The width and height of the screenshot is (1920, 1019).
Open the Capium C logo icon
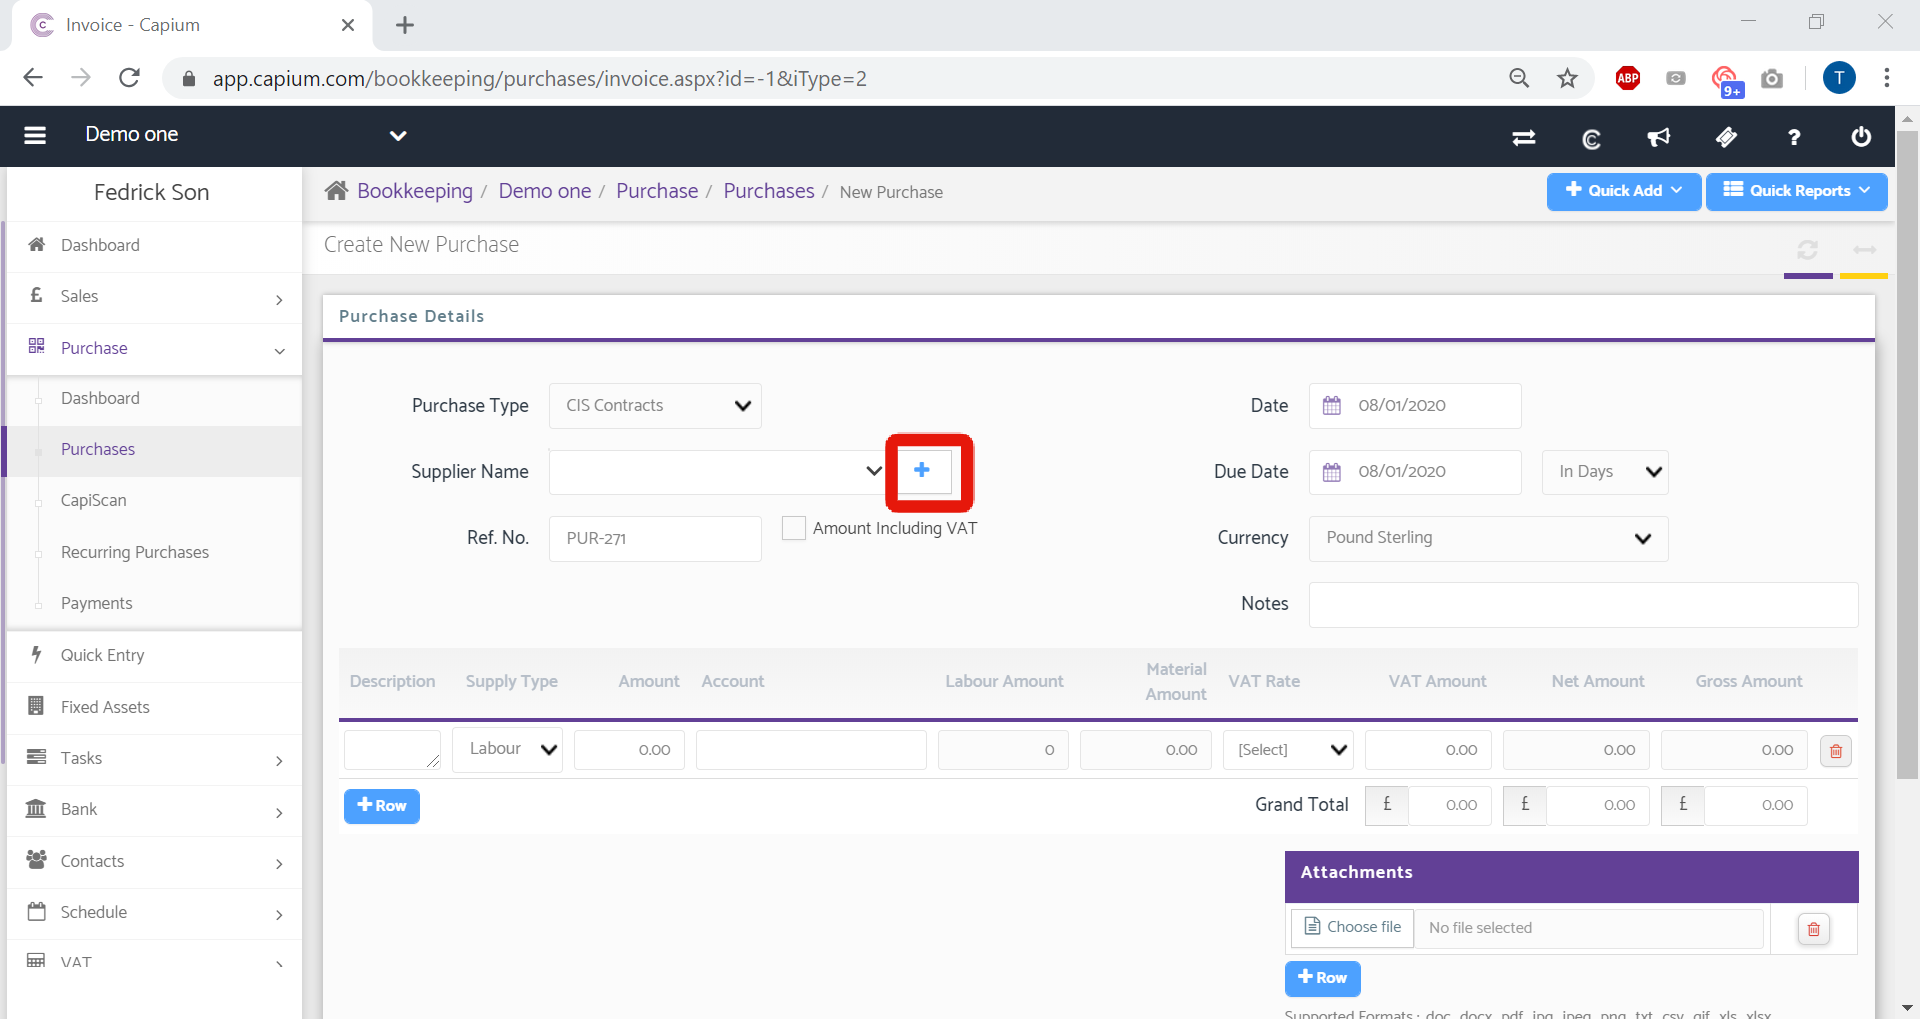tap(1591, 137)
